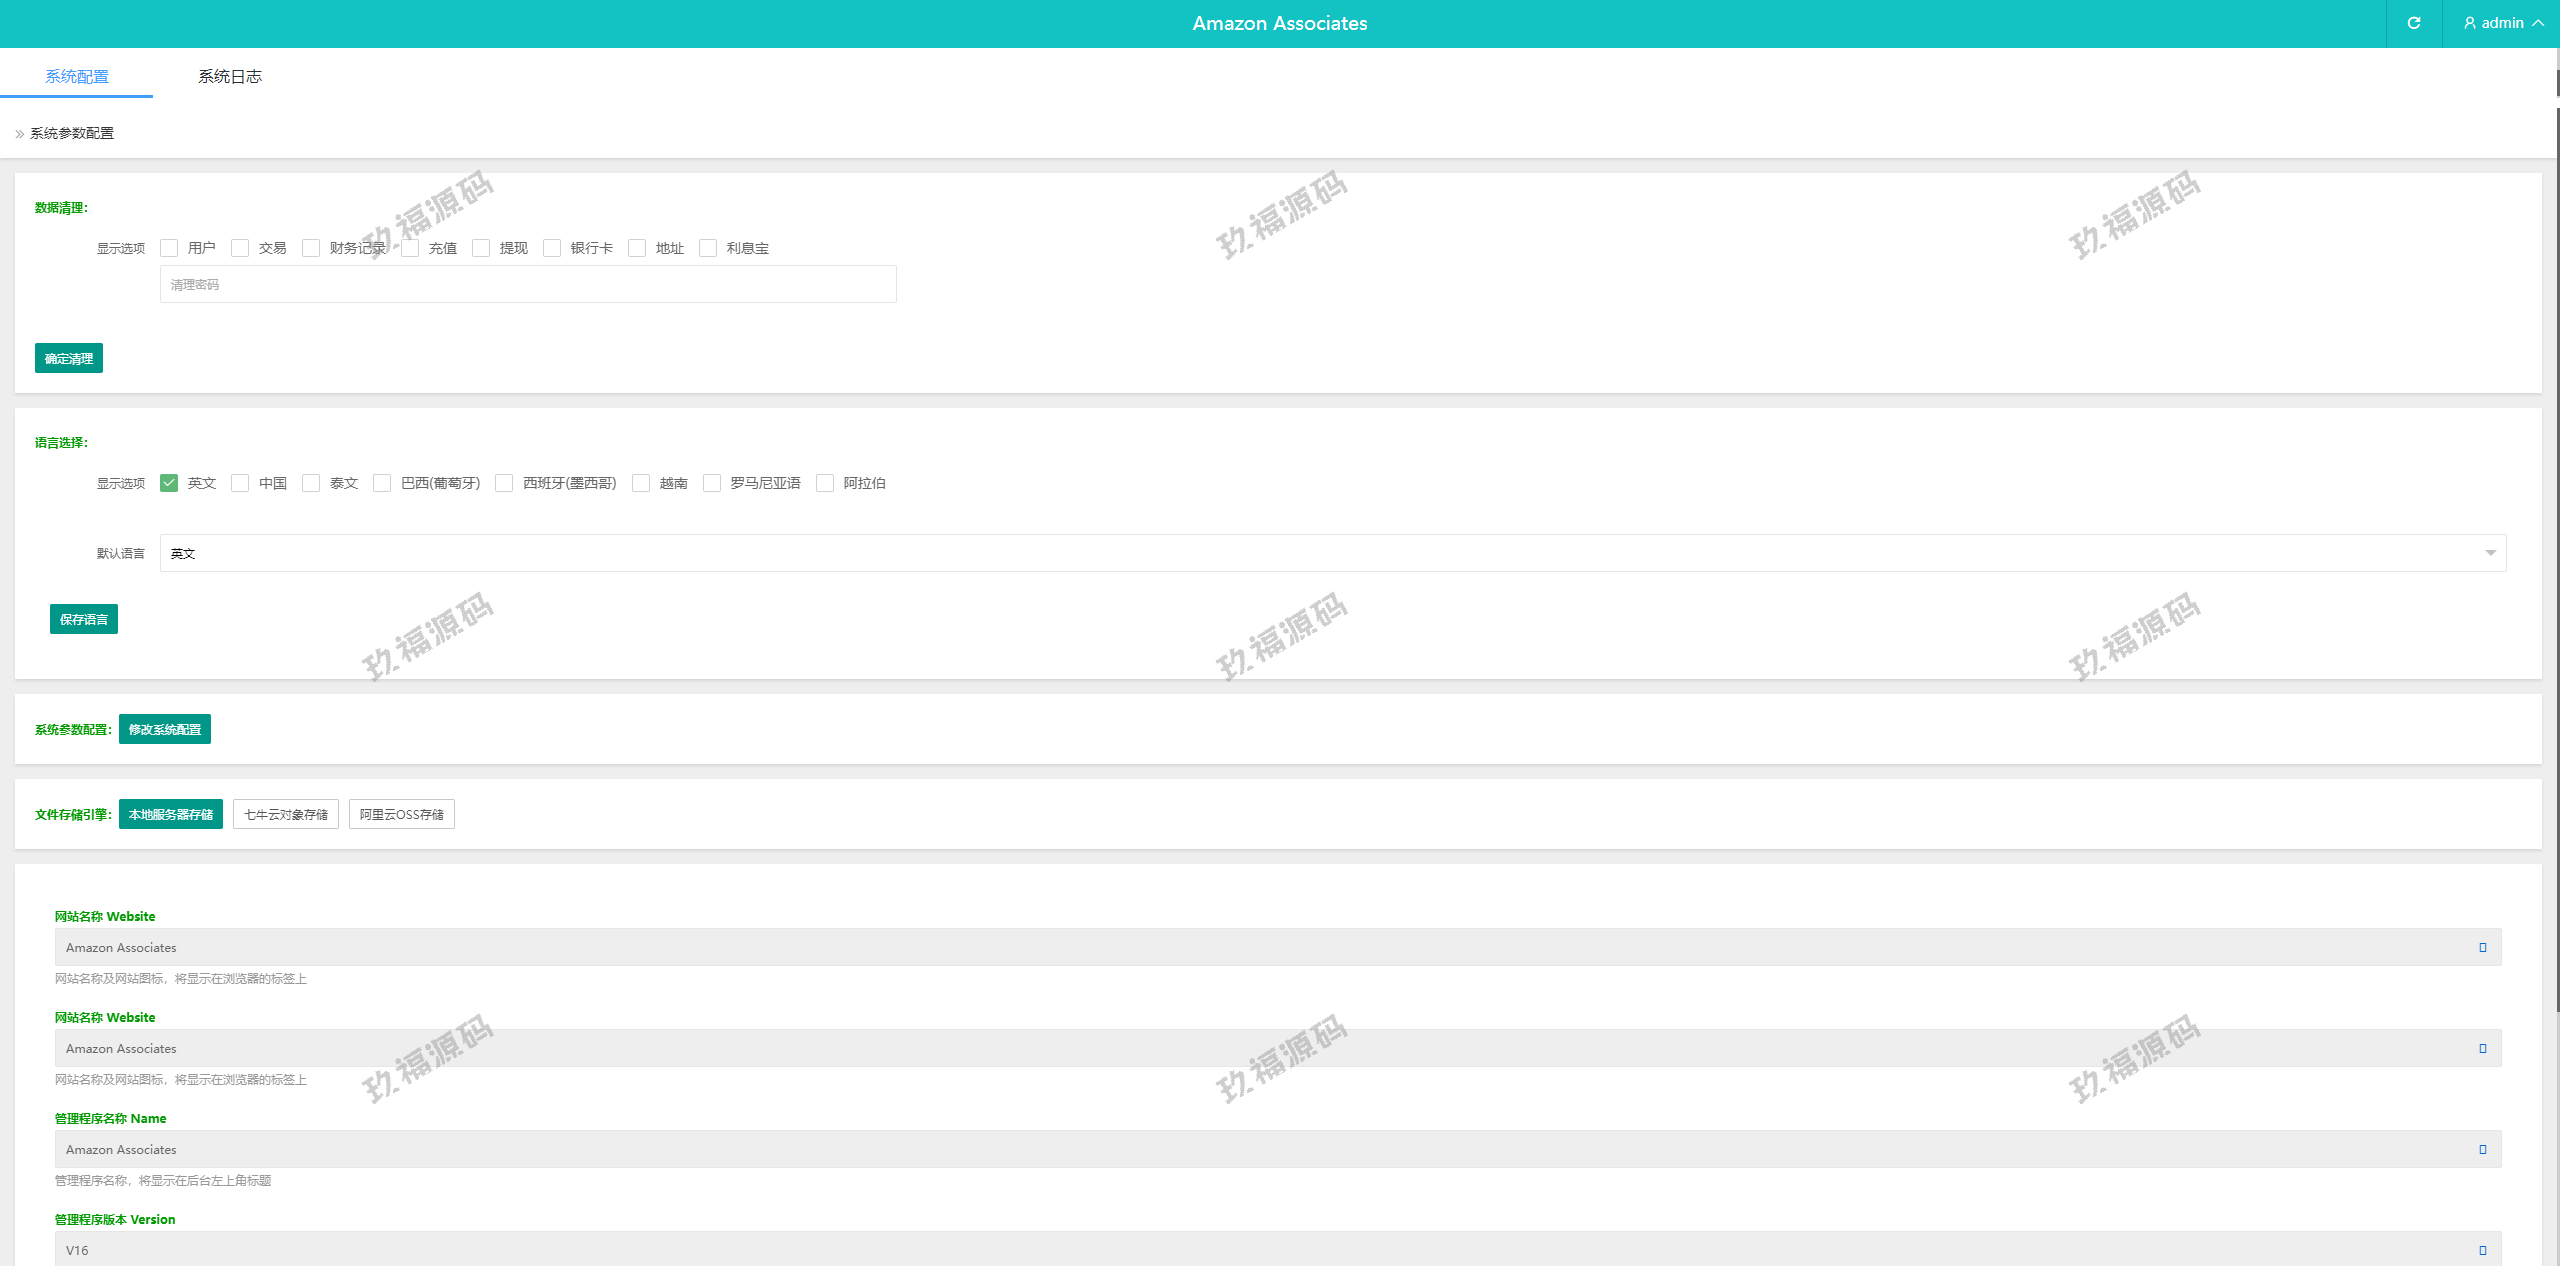The width and height of the screenshot is (2560, 1266).
Task: Click edit icon in 管理程序名称 Name field
Action: (x=2482, y=1149)
